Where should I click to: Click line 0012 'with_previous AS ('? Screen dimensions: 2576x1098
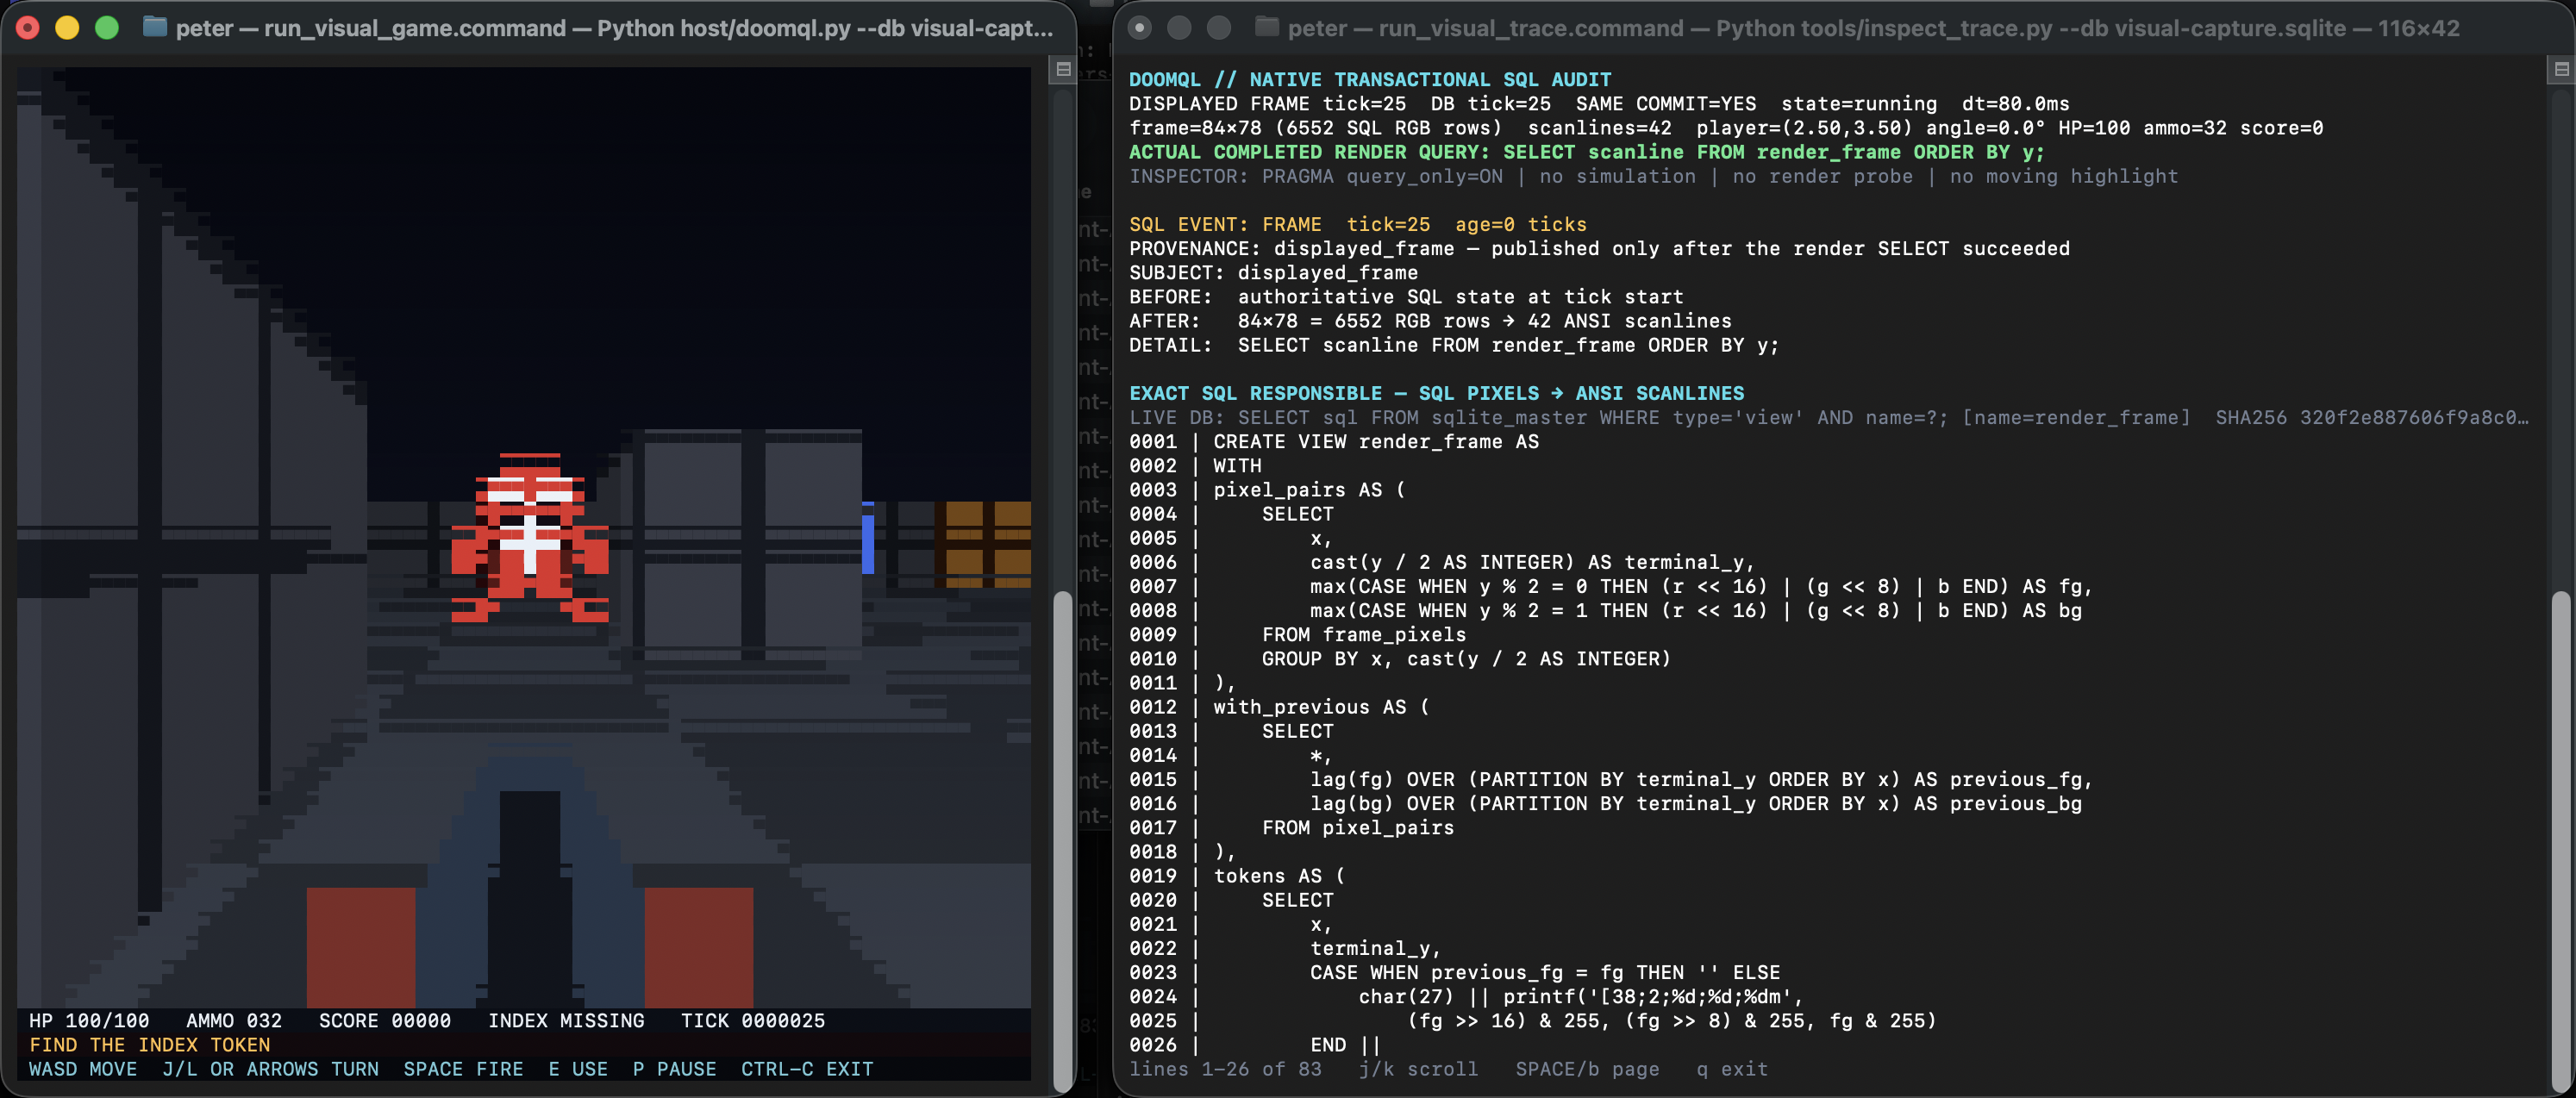(x=1279, y=707)
